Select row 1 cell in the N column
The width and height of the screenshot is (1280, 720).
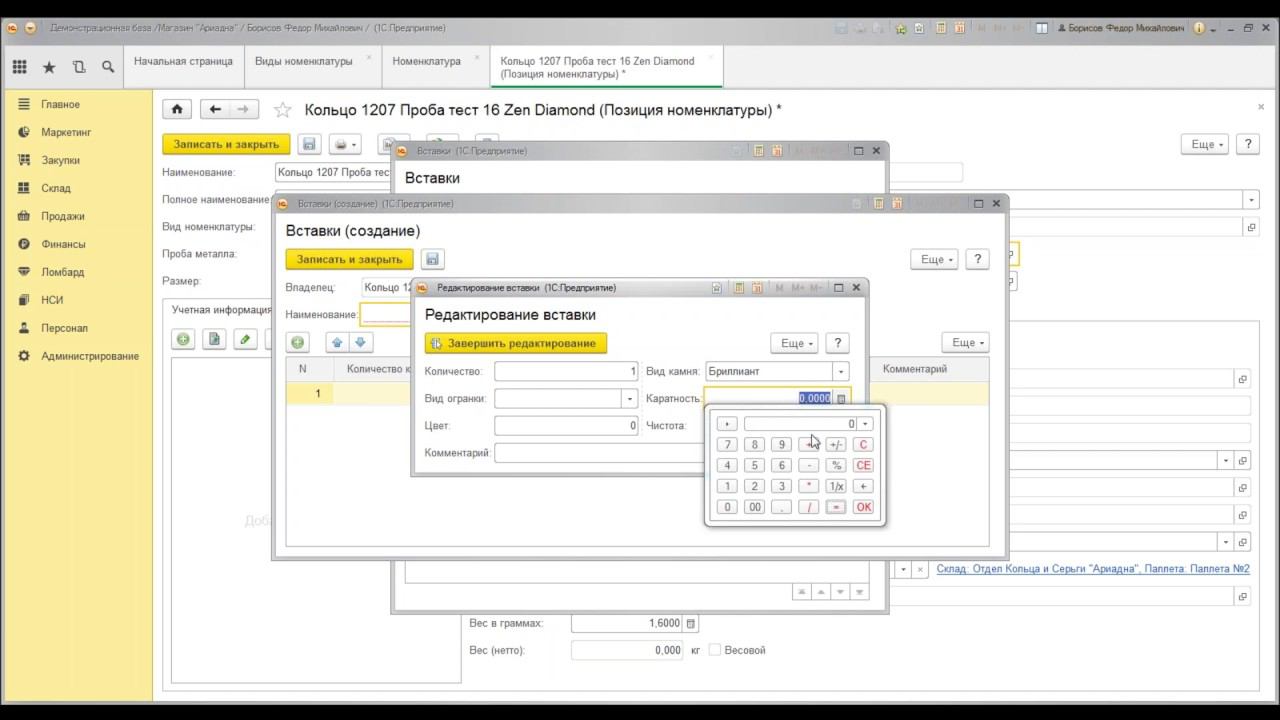(x=310, y=393)
